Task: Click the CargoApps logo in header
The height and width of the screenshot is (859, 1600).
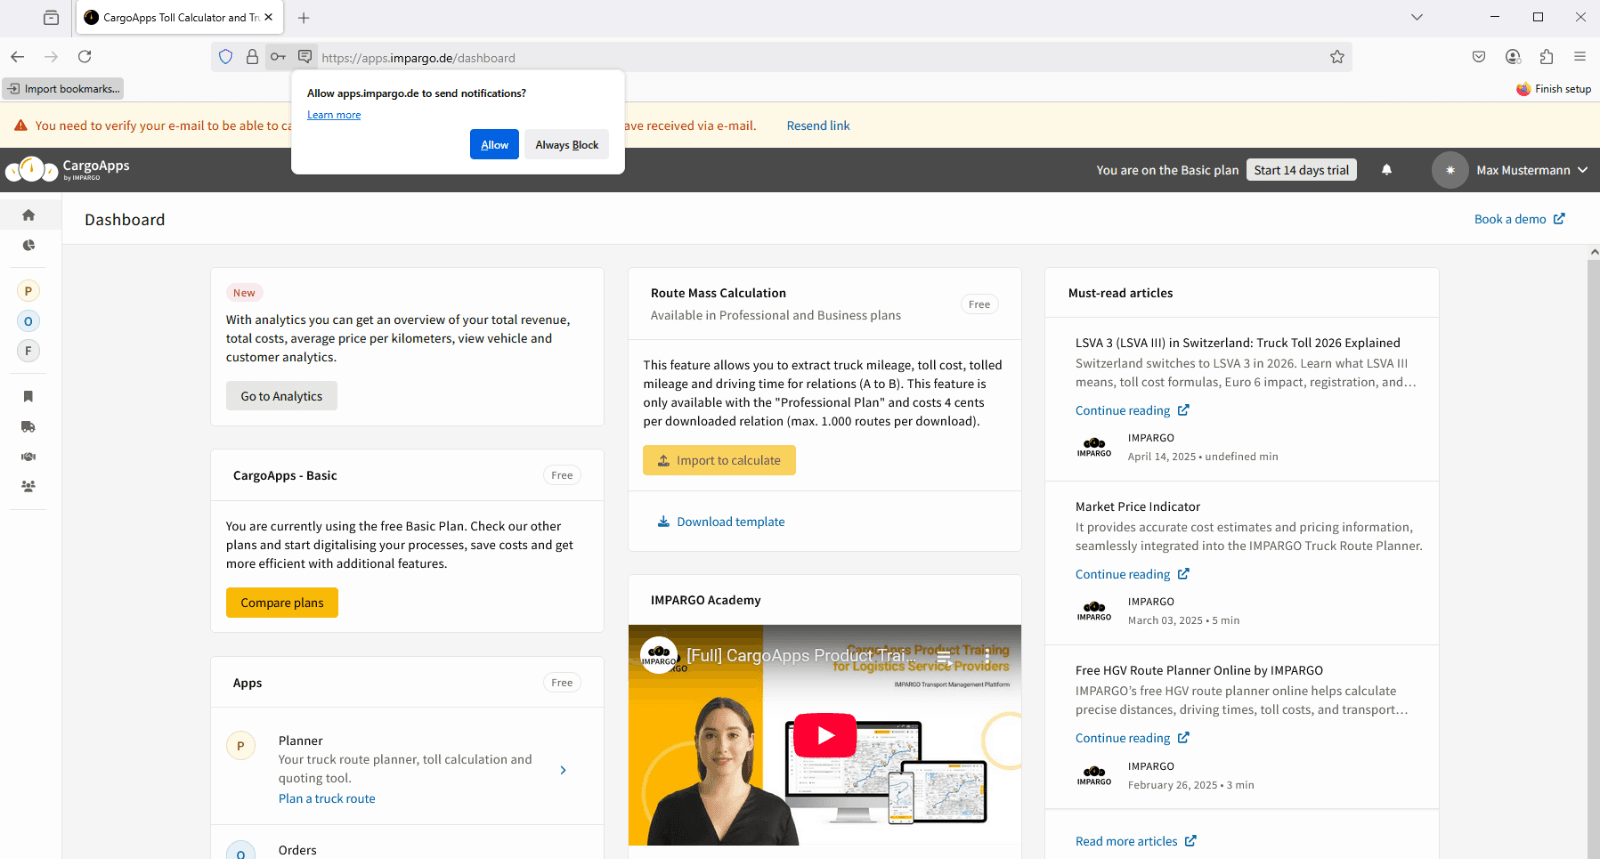Action: click(x=68, y=170)
